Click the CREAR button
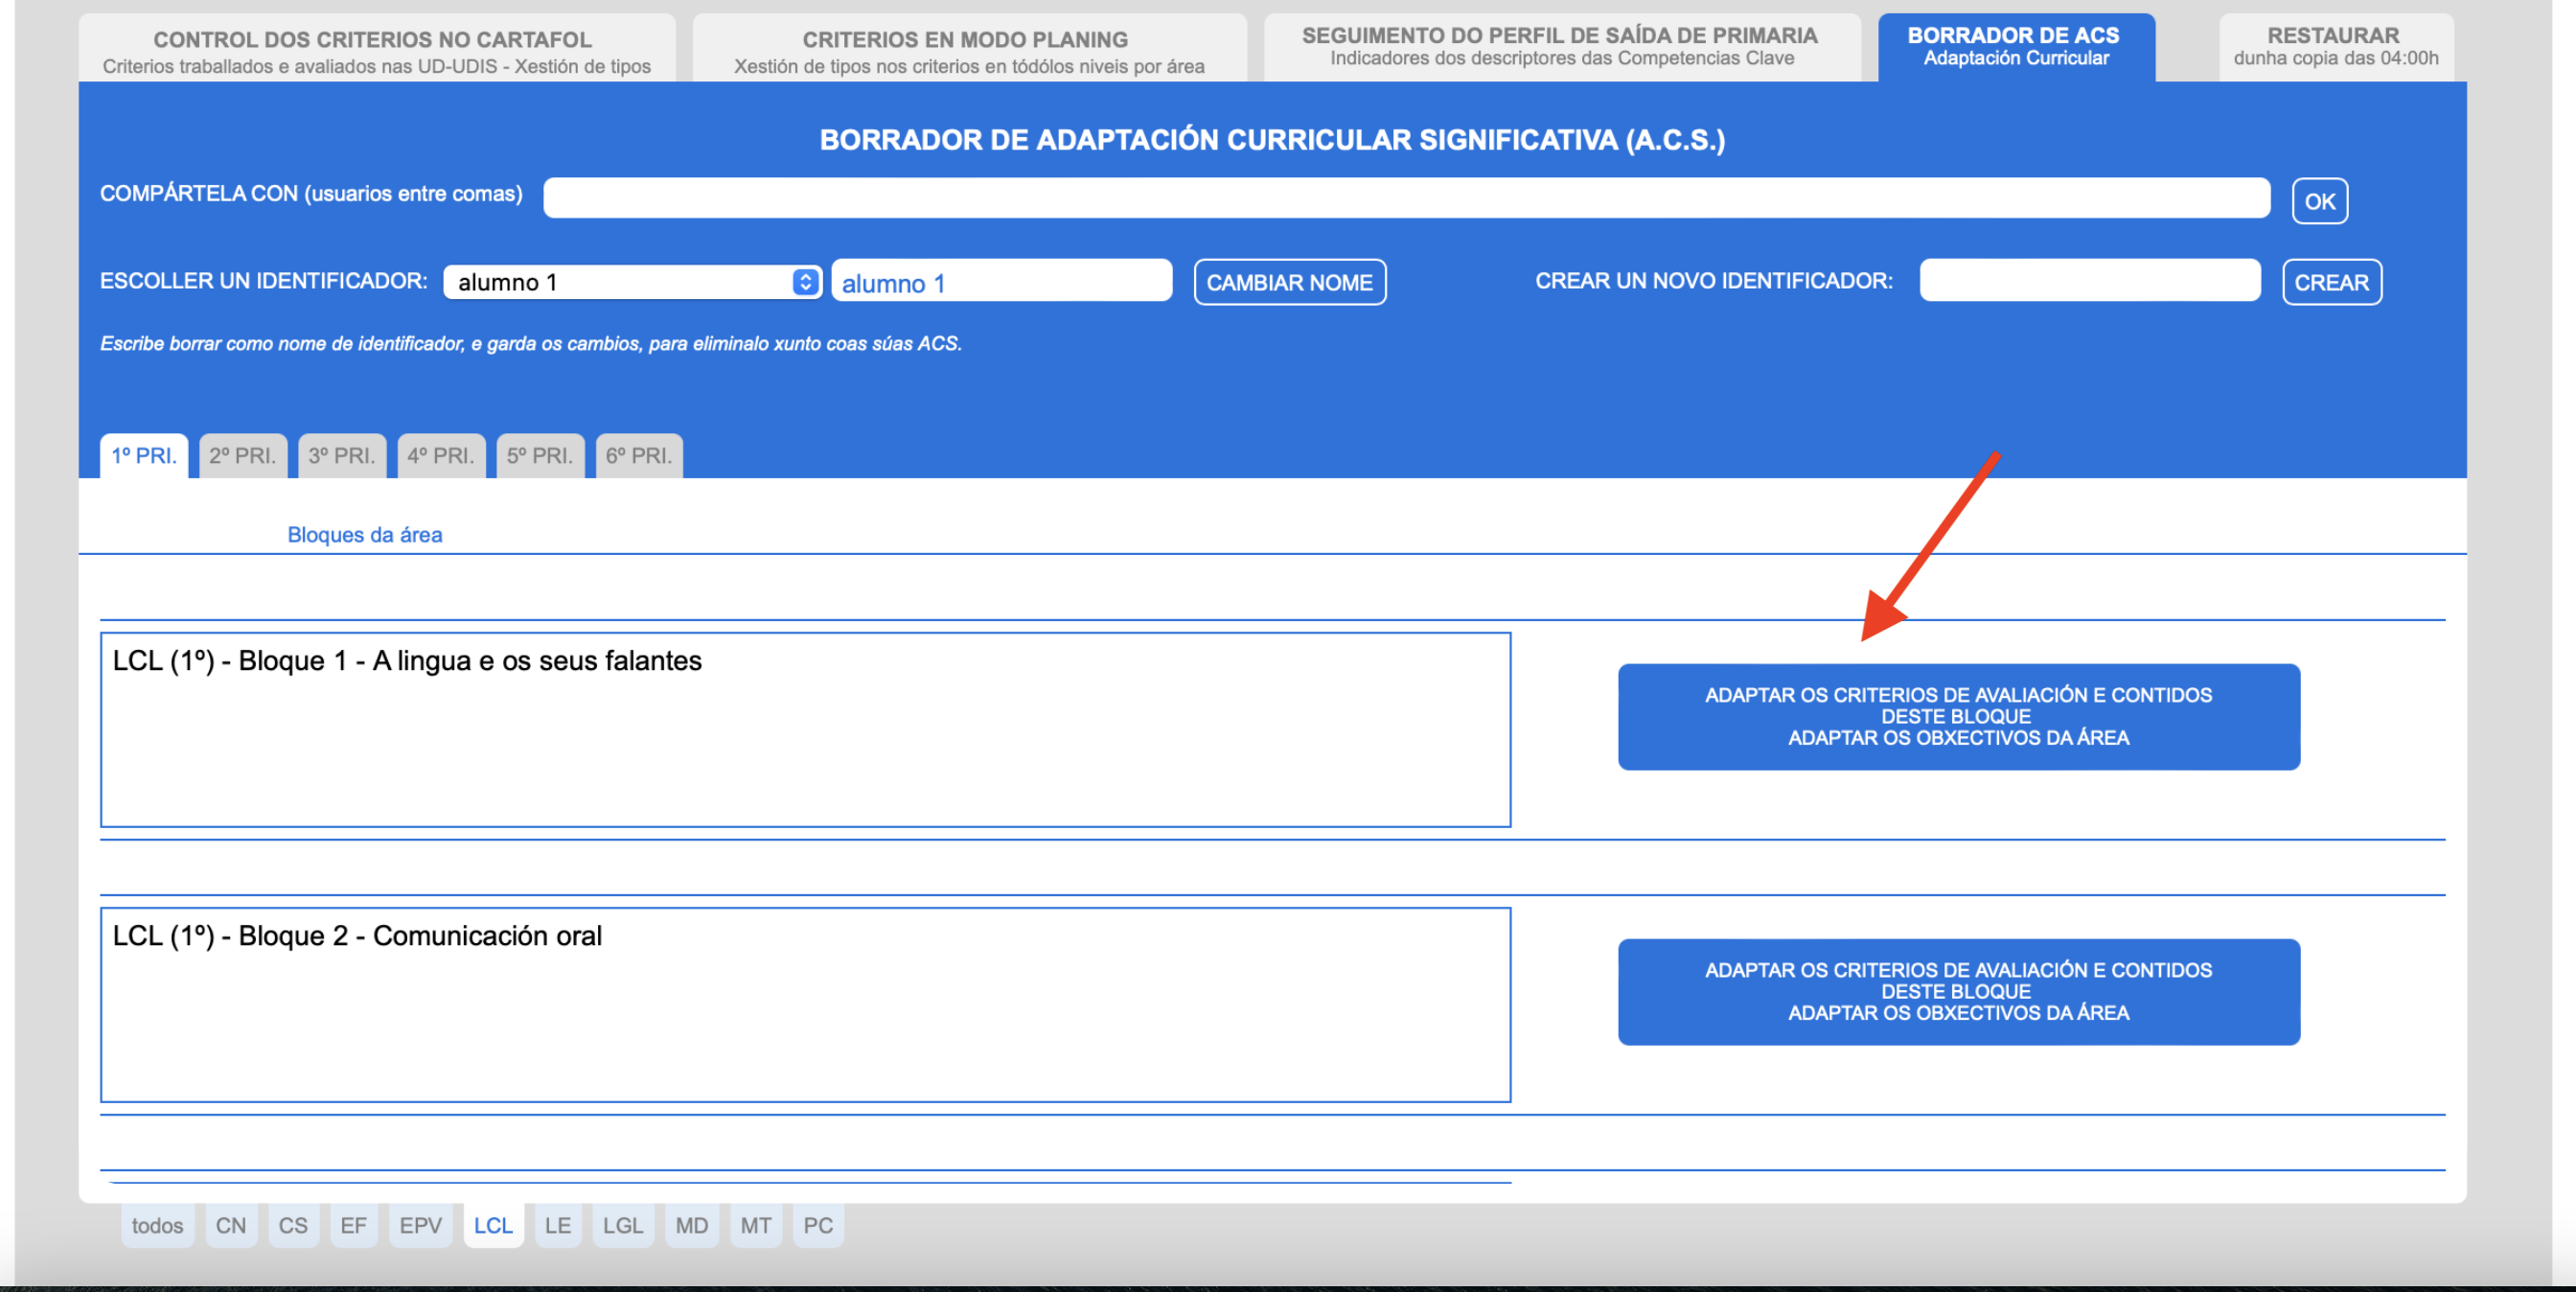 [x=2331, y=282]
